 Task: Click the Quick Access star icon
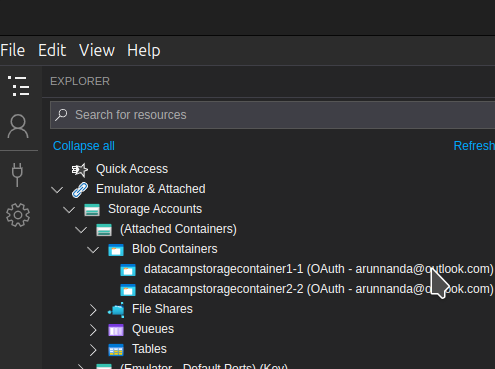click(x=80, y=170)
